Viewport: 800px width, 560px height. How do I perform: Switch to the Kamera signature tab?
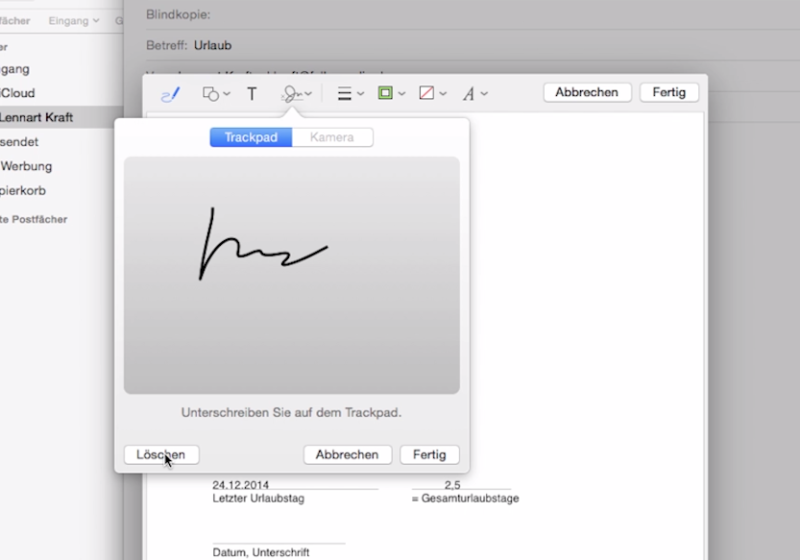click(x=332, y=138)
